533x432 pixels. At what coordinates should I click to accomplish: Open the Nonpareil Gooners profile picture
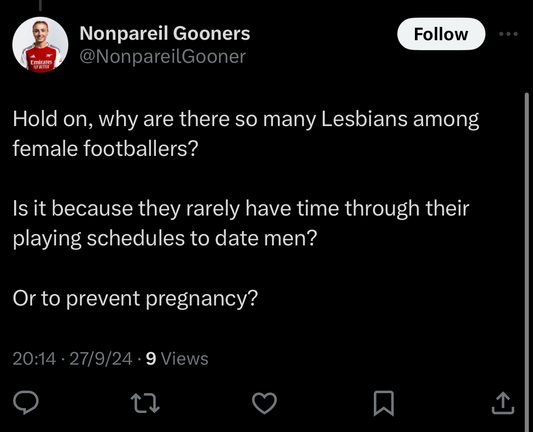tap(40, 45)
